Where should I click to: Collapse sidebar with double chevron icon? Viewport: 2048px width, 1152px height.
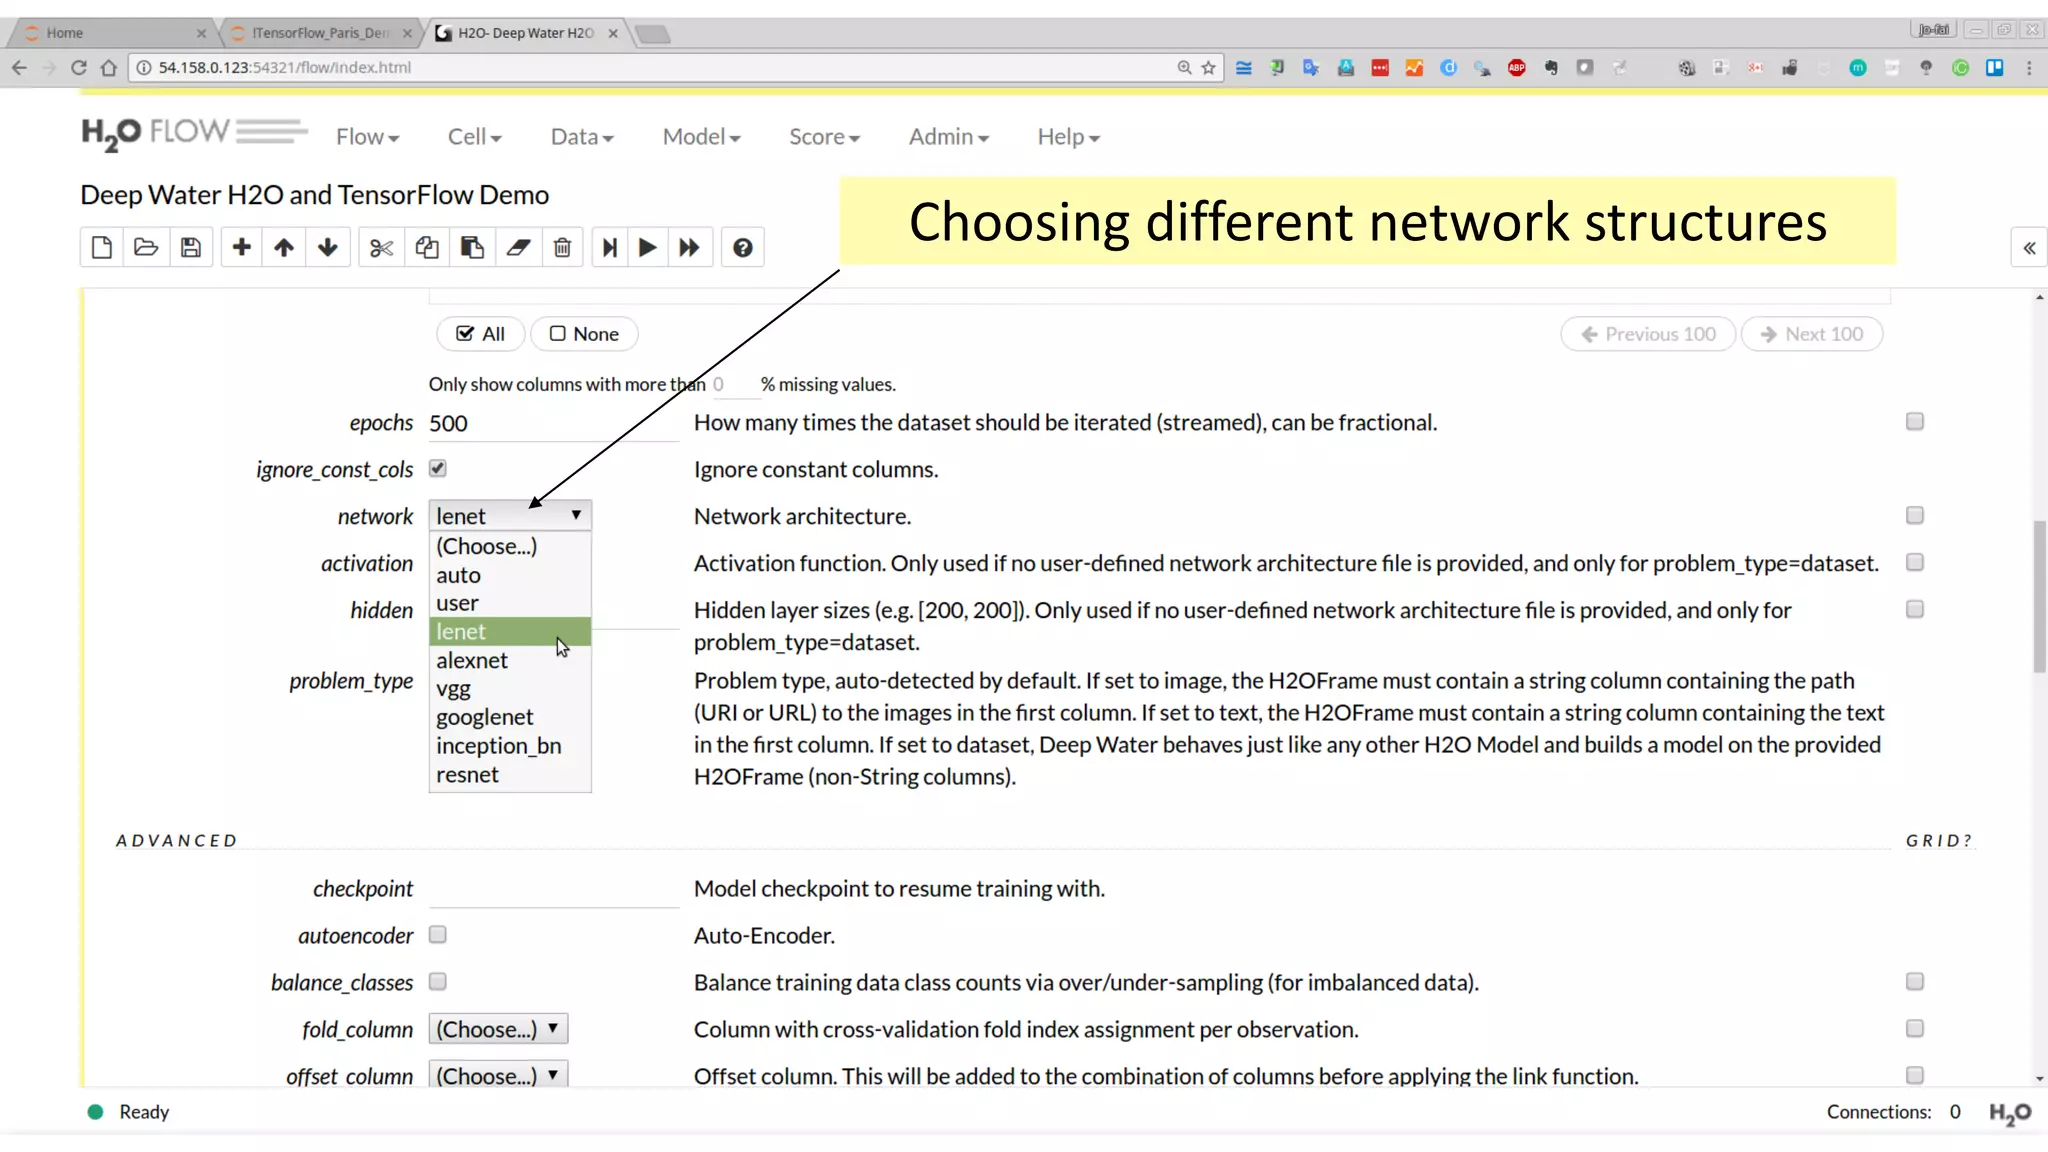pyautogui.click(x=2029, y=248)
